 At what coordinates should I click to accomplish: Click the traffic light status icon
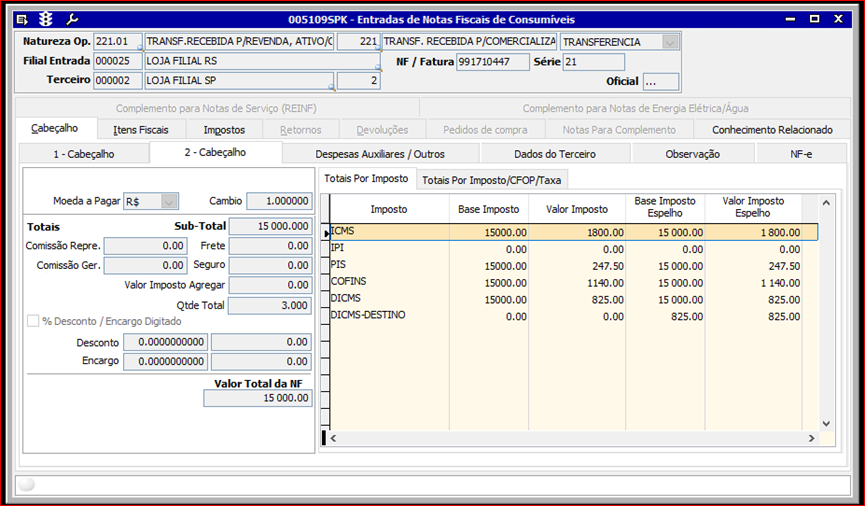click(x=46, y=19)
